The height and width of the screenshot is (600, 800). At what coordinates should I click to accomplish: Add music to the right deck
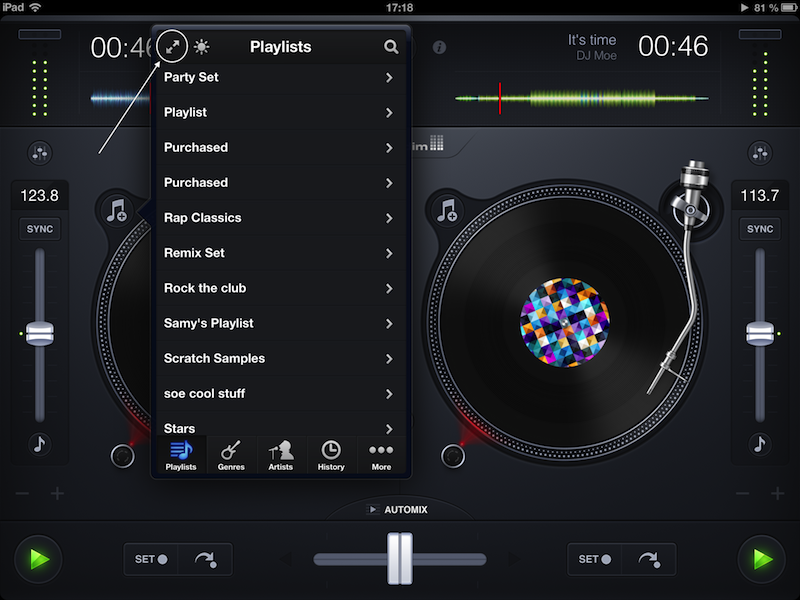(448, 211)
